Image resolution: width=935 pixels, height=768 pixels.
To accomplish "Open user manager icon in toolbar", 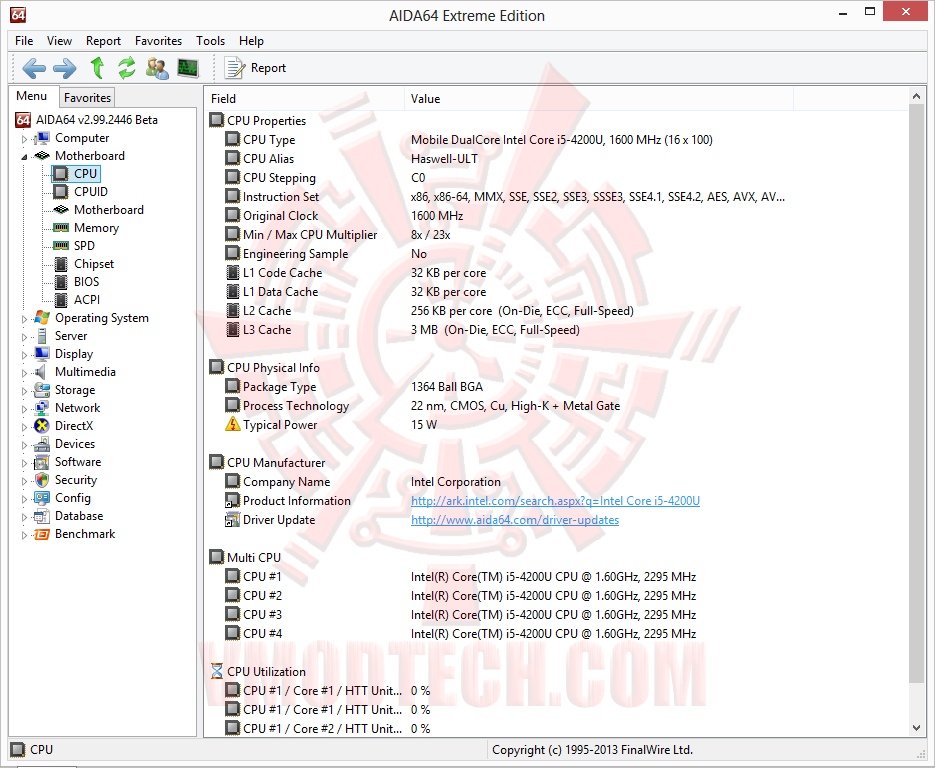I will pos(157,68).
